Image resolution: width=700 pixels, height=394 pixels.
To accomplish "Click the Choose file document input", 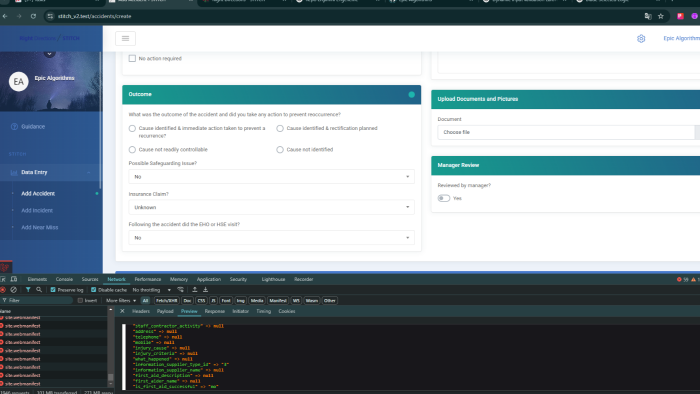I will pyautogui.click(x=566, y=132).
